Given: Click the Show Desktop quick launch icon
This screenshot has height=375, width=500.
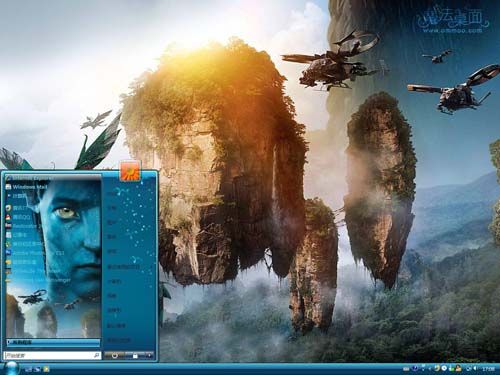Looking at the screenshot, I should pyautogui.click(x=29, y=369).
